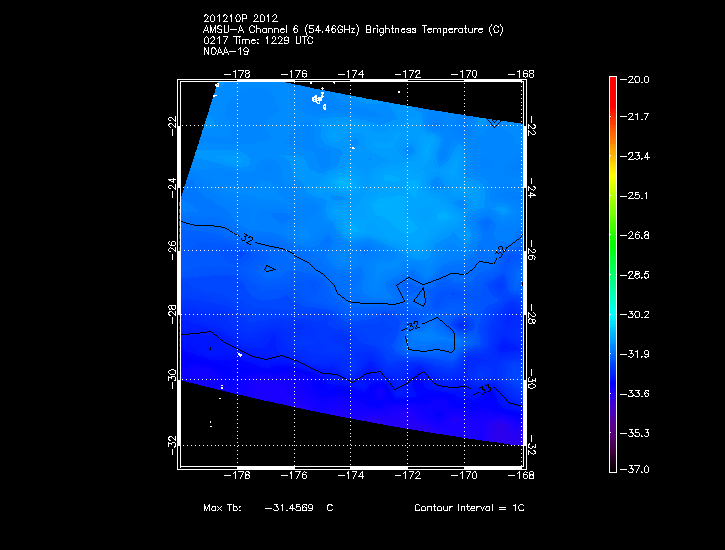This screenshot has height=550, width=725.
Task: Click the AMSU-A Channel 6 title text
Action: tap(352, 30)
